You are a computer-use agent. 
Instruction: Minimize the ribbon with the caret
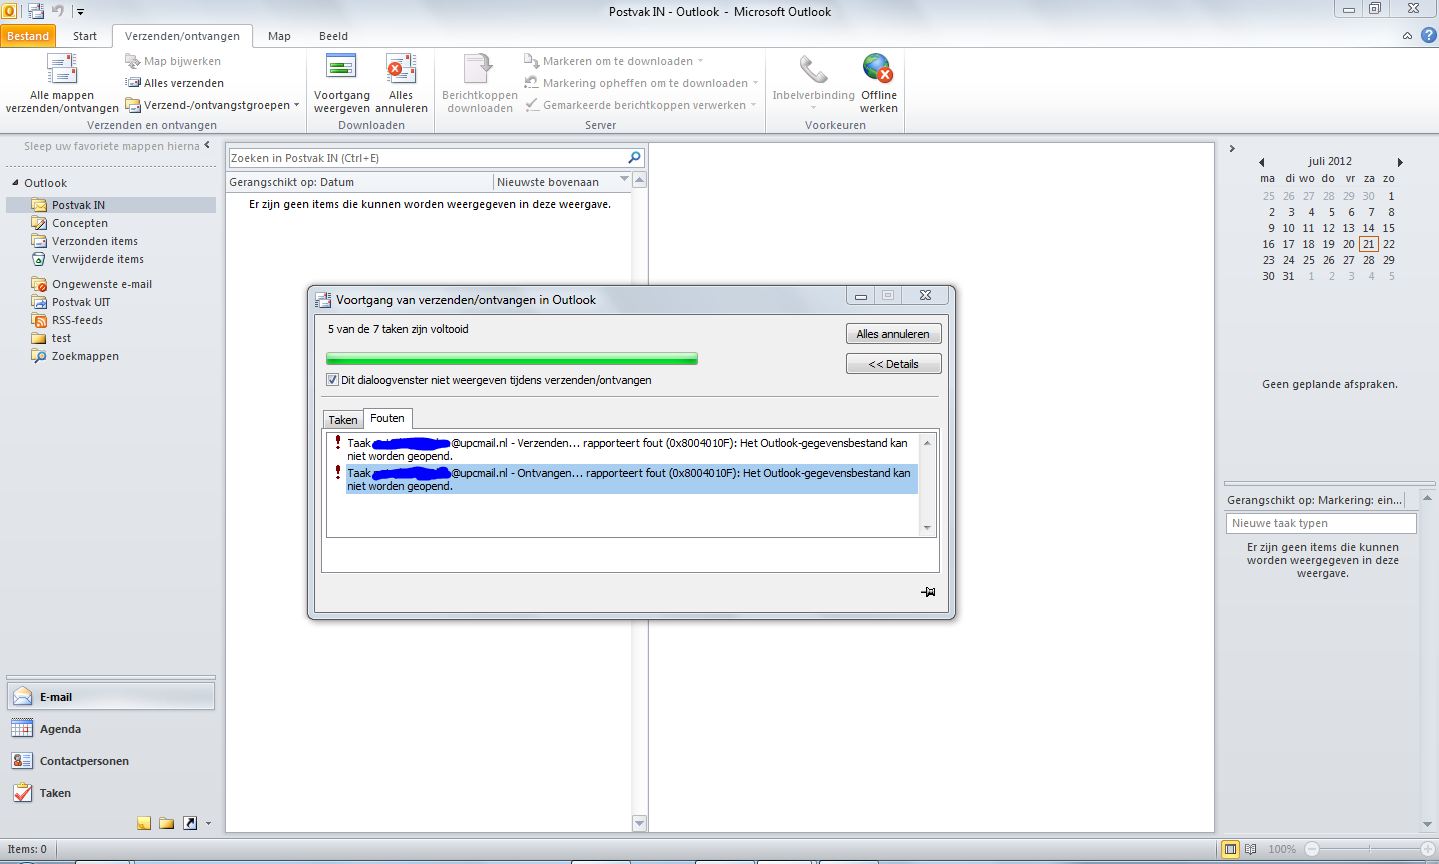(1407, 35)
